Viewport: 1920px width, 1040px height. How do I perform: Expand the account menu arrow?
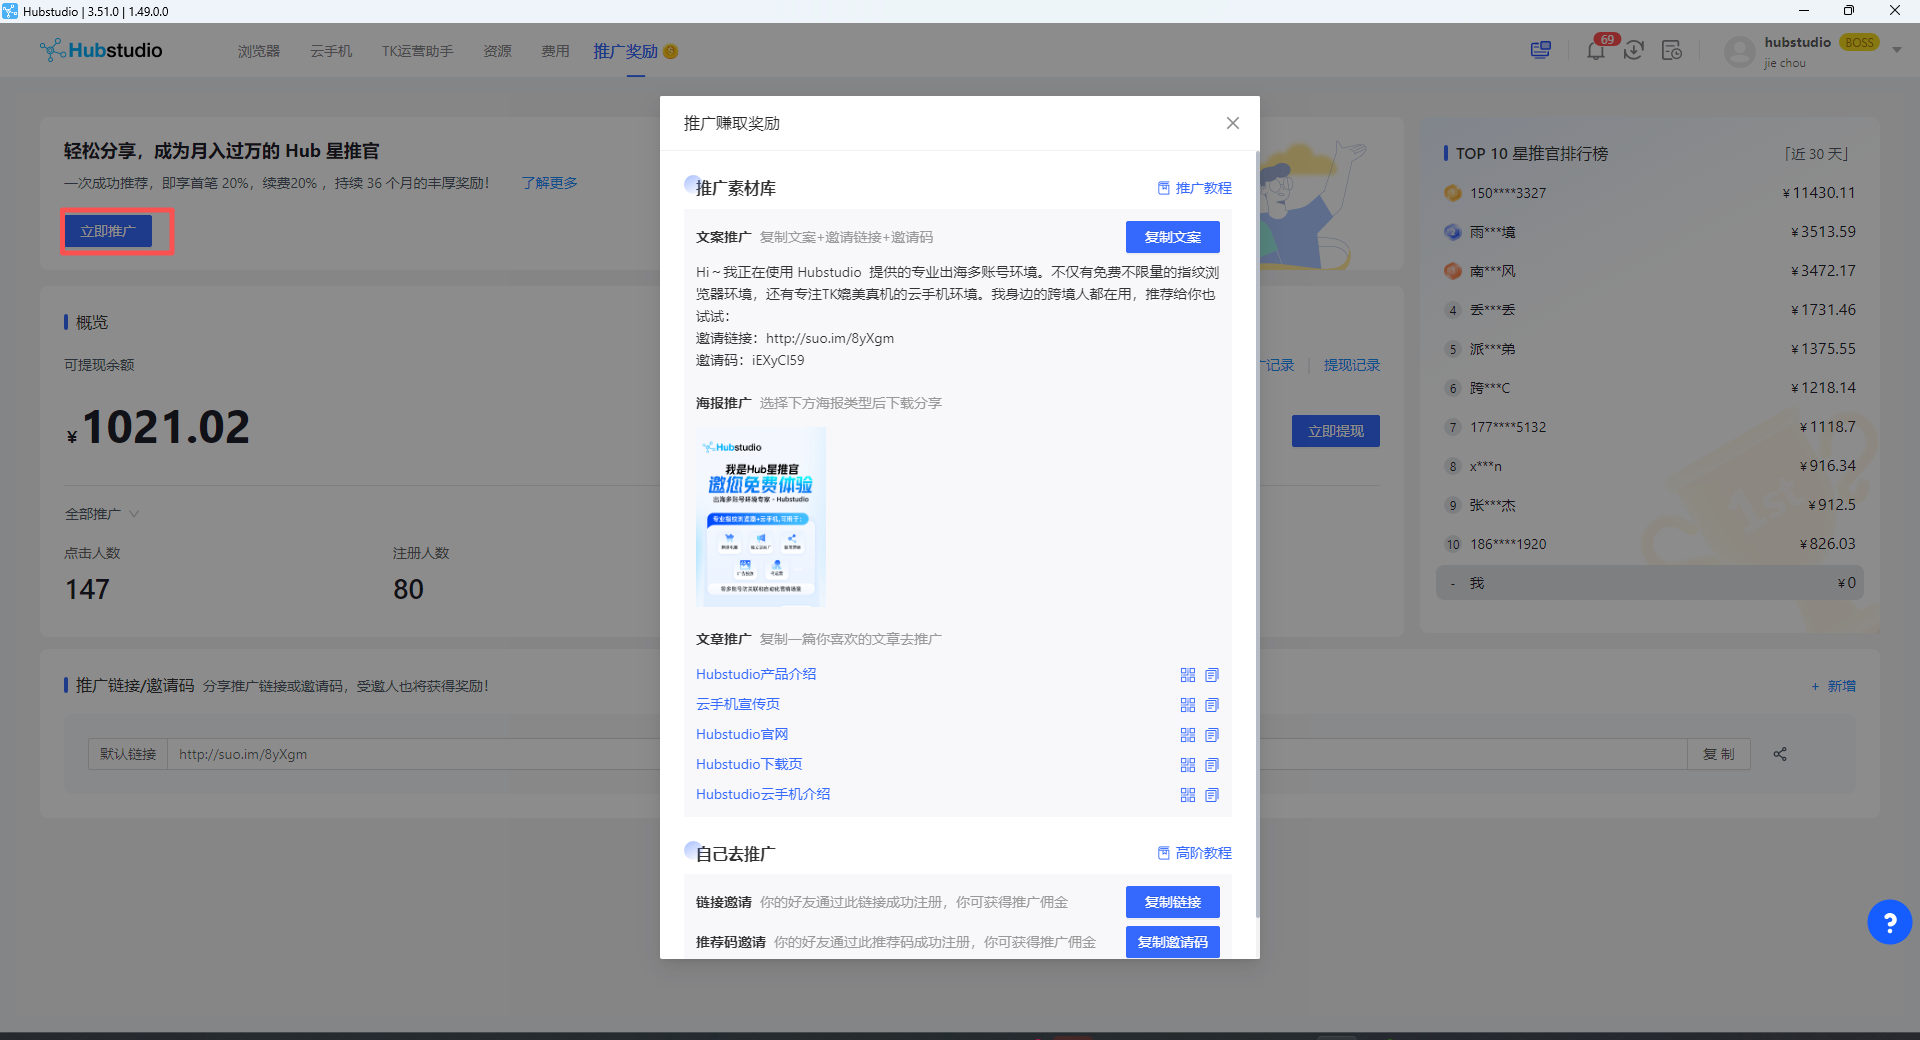pyautogui.click(x=1897, y=50)
